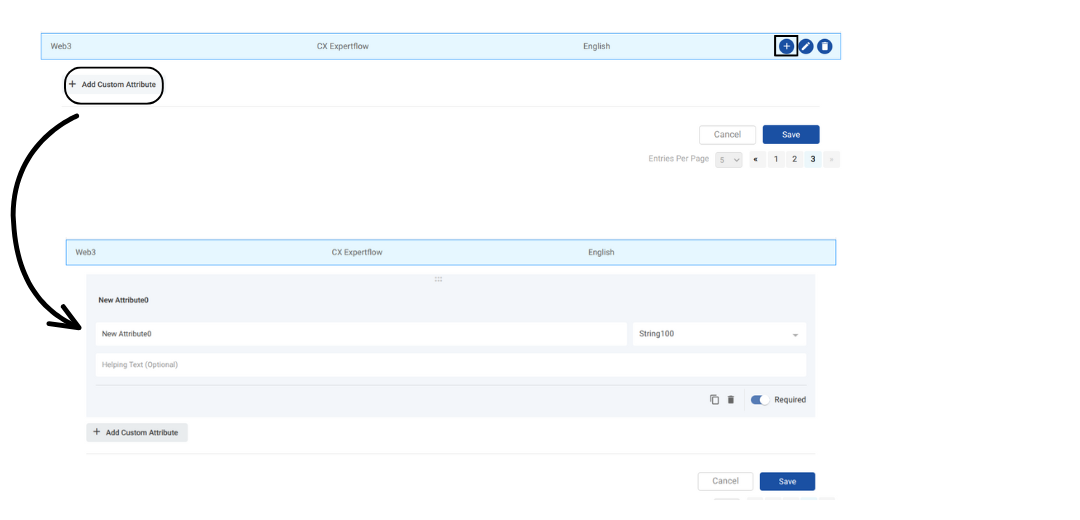Viewport: 1080px width, 520px height.
Task: Click the trash icon on top Web3 row
Action: coord(825,46)
